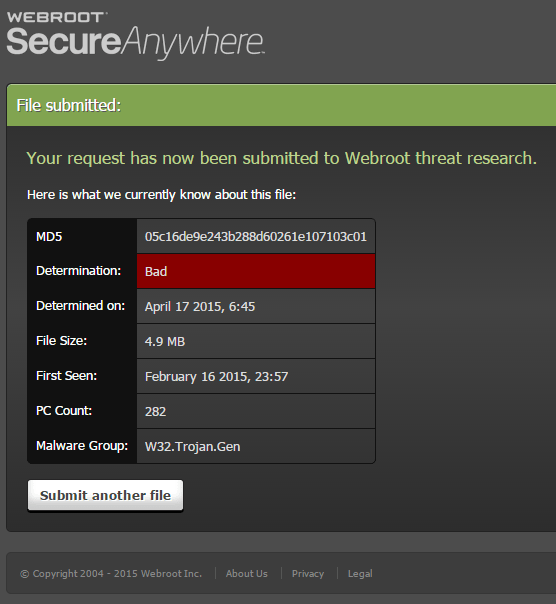Select the malware group W32.Trojan.Gen
The height and width of the screenshot is (604, 556).
(x=193, y=446)
